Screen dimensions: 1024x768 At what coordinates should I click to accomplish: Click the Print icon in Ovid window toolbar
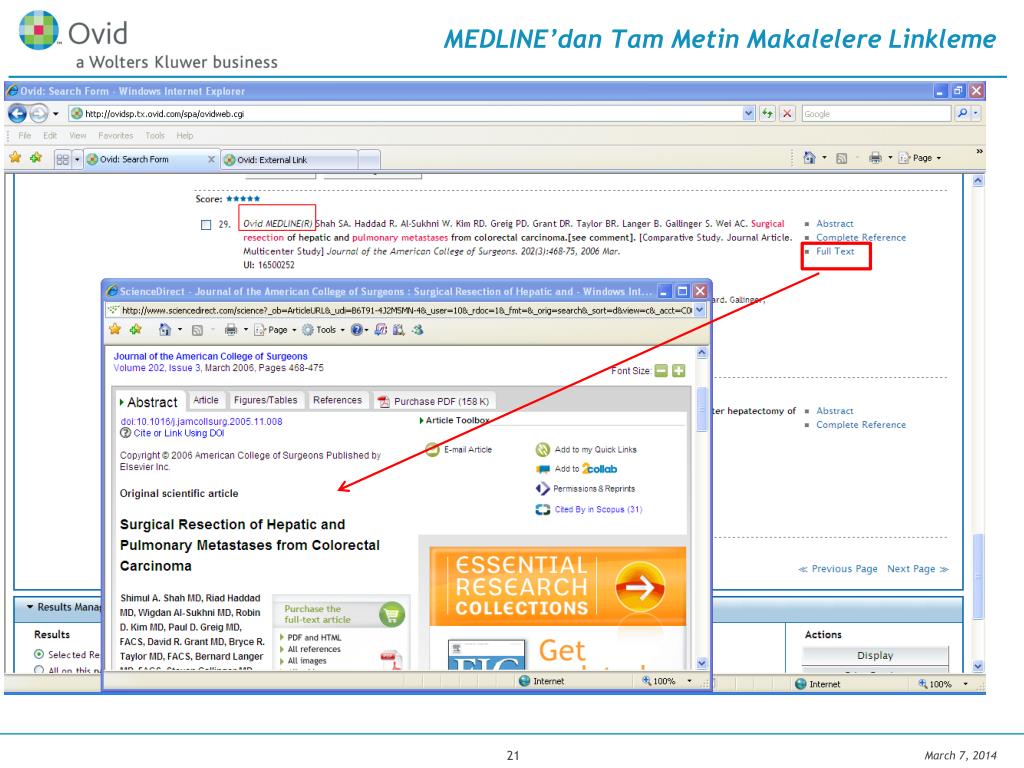(875, 157)
